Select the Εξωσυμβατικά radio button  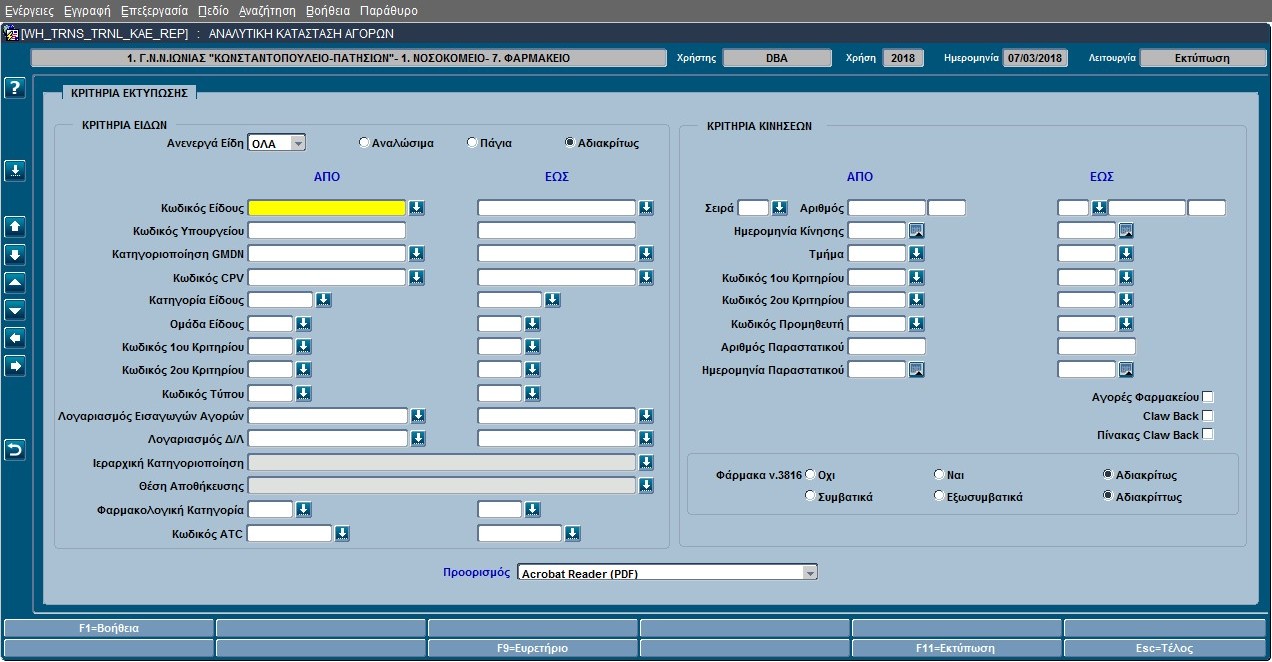pyautogui.click(x=939, y=496)
